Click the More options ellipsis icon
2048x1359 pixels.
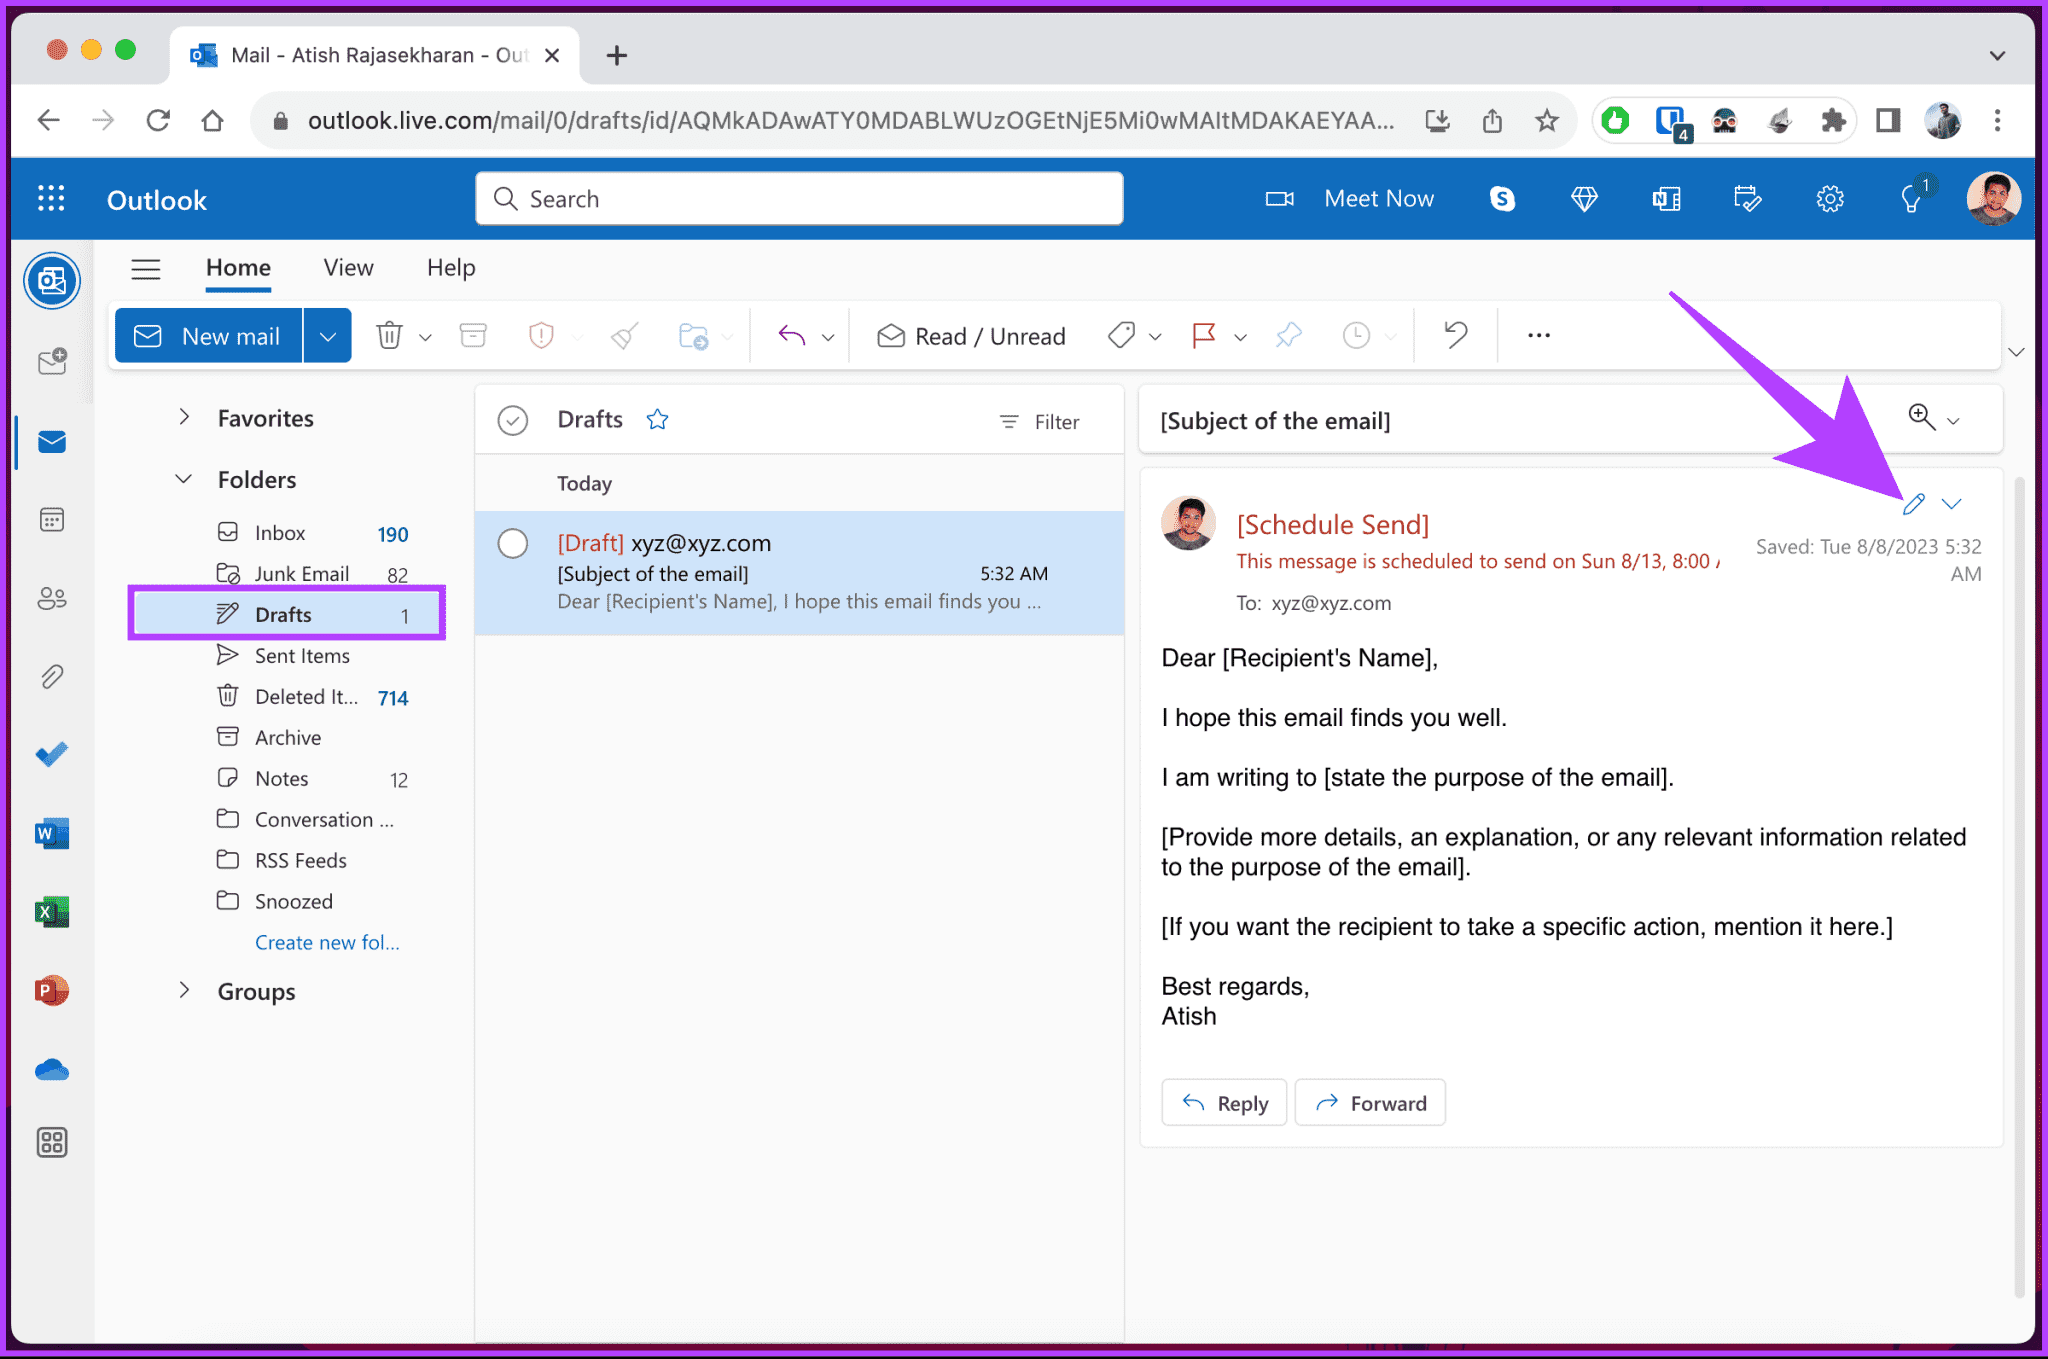(x=1539, y=335)
